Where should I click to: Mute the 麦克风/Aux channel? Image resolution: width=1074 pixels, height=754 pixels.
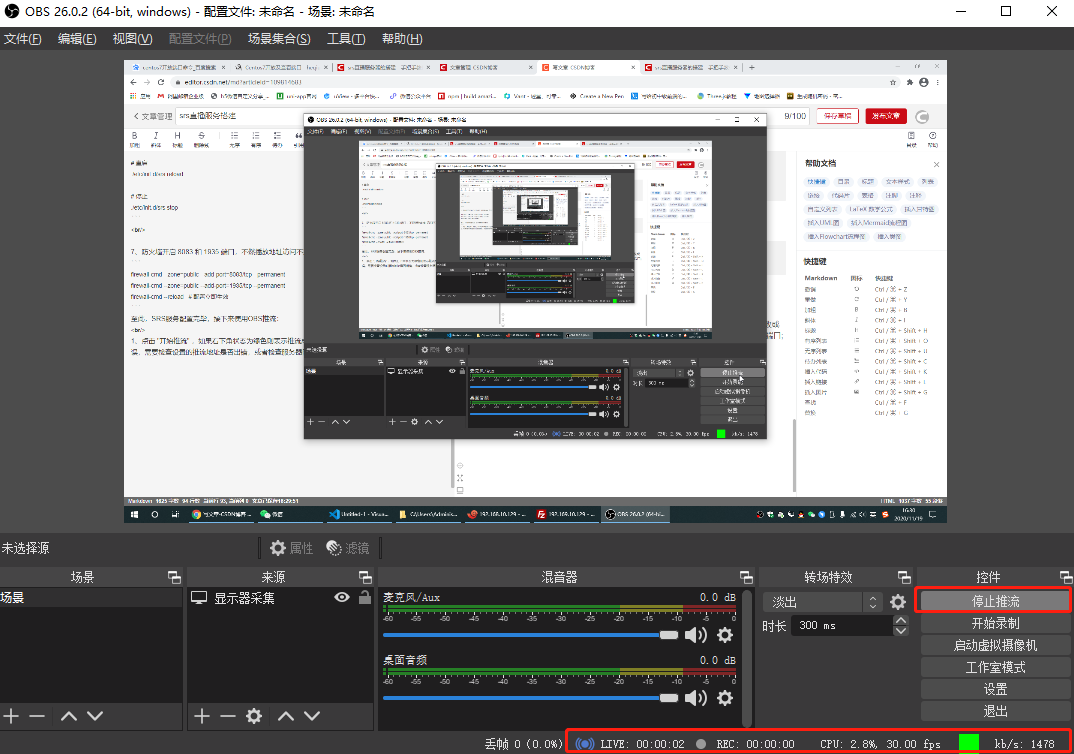696,635
